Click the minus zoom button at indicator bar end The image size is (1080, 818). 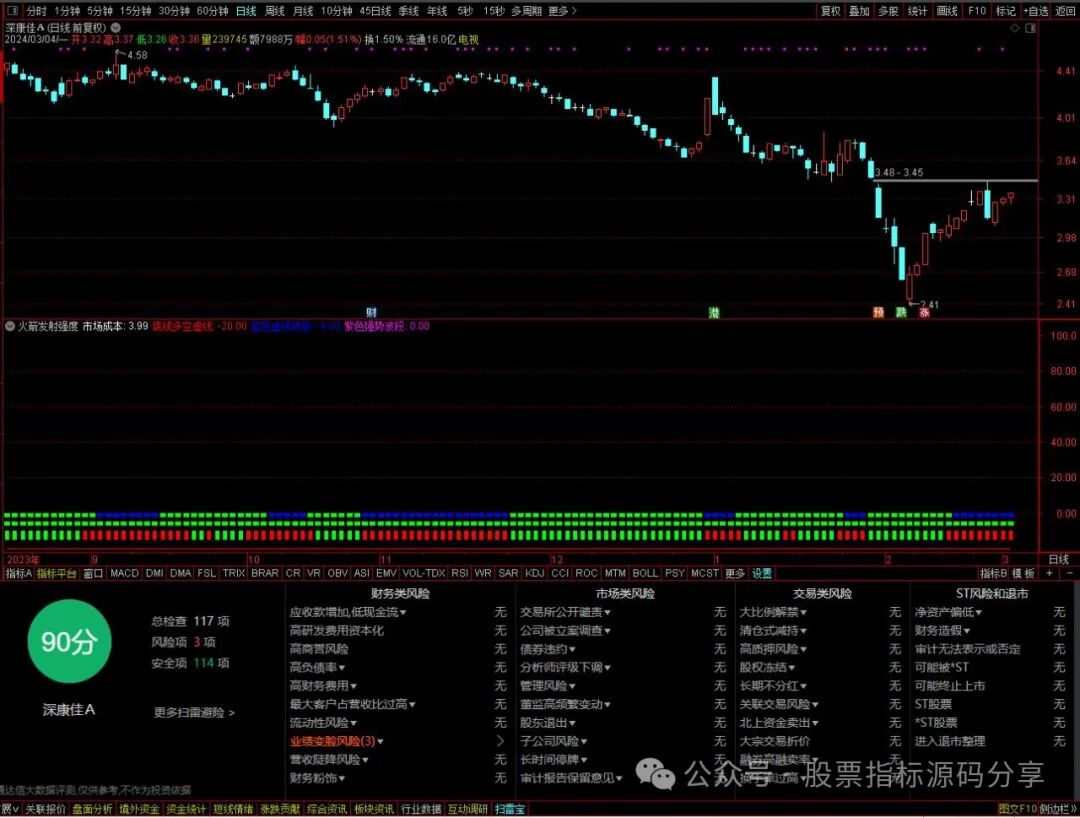click(1070, 573)
